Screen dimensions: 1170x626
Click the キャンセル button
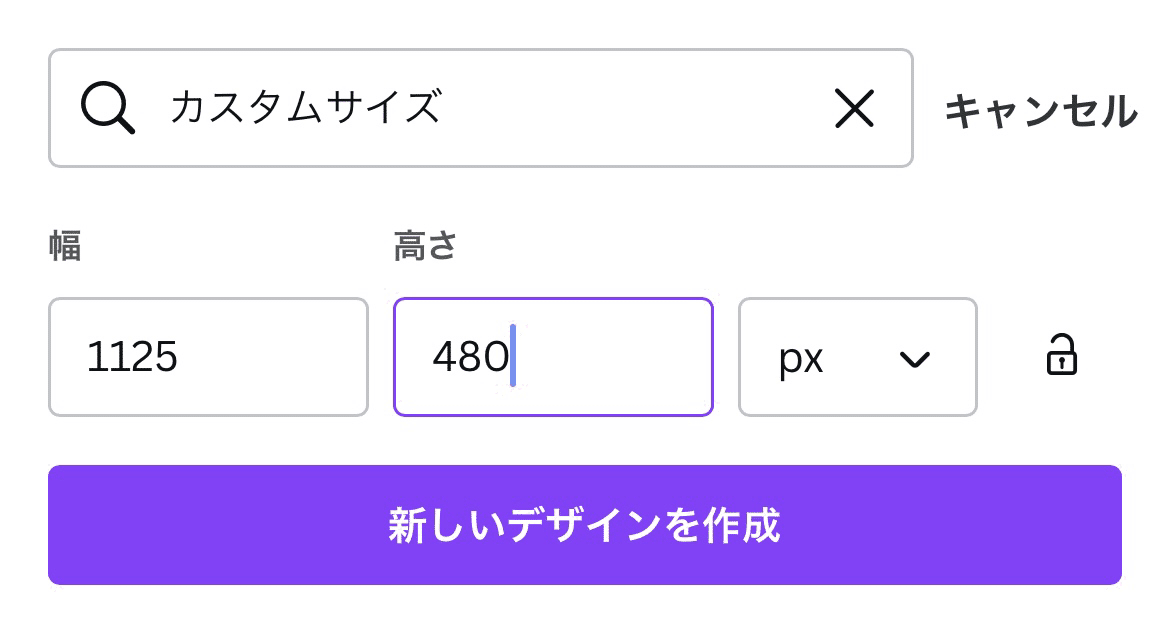point(1041,110)
